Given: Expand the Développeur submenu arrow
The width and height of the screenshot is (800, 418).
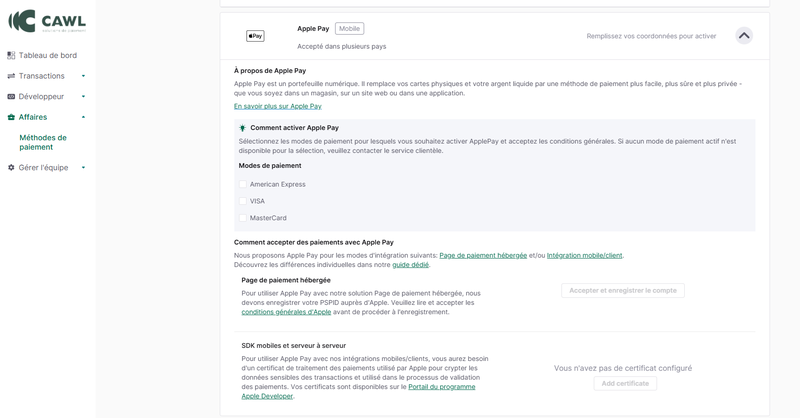Looking at the screenshot, I should point(83,97).
